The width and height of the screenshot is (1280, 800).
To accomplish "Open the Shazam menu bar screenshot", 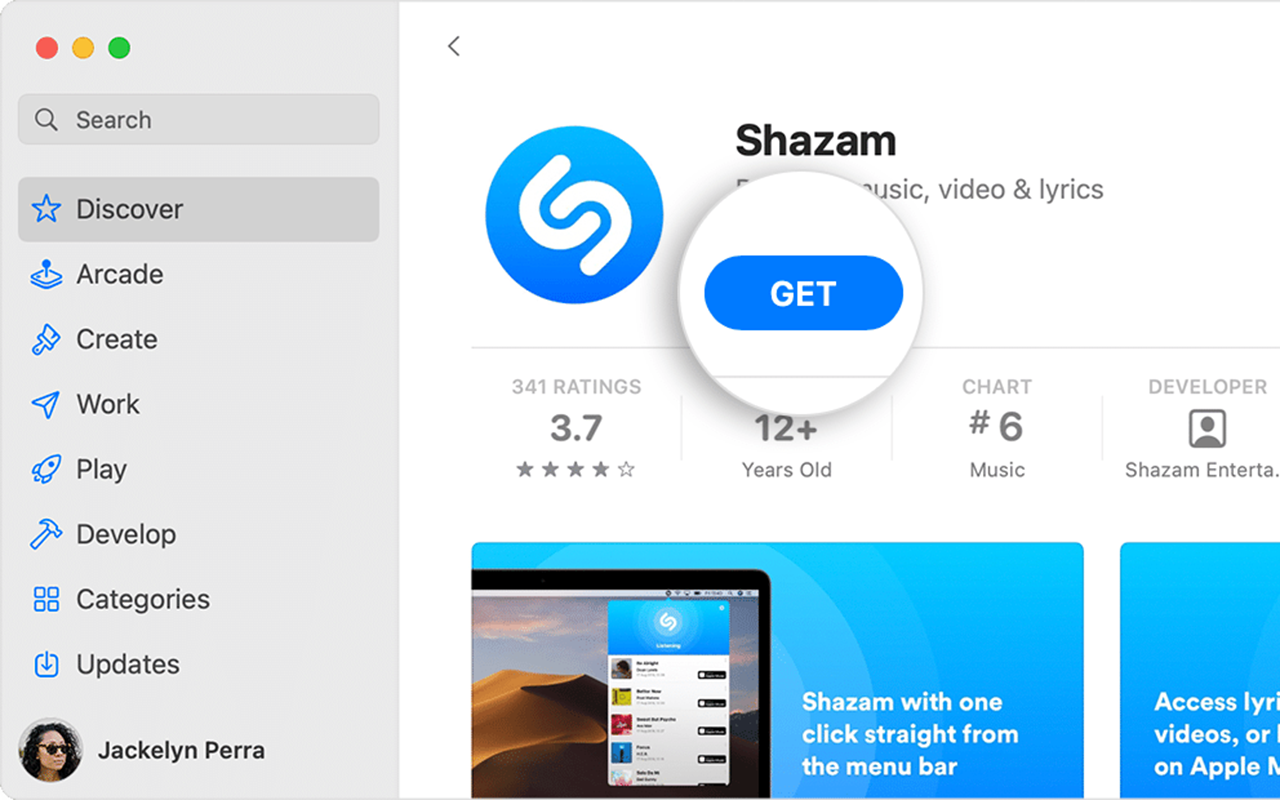I will click(777, 671).
